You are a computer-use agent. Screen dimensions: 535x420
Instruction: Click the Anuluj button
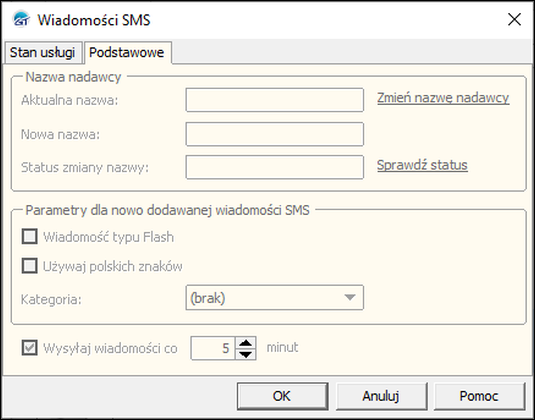381,396
